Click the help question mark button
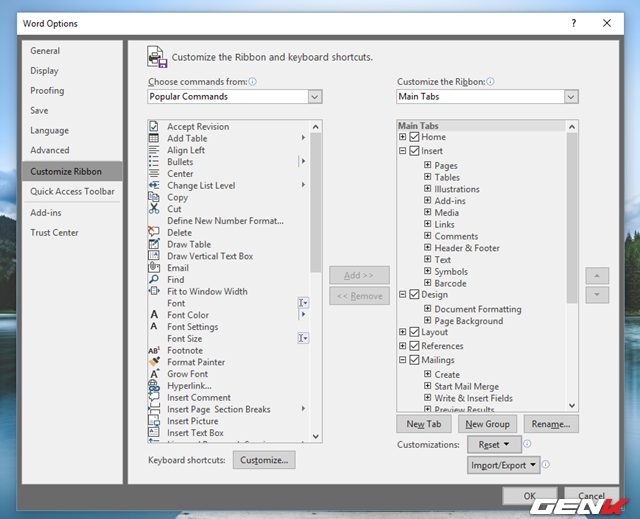Image resolution: width=640 pixels, height=519 pixels. point(573,23)
